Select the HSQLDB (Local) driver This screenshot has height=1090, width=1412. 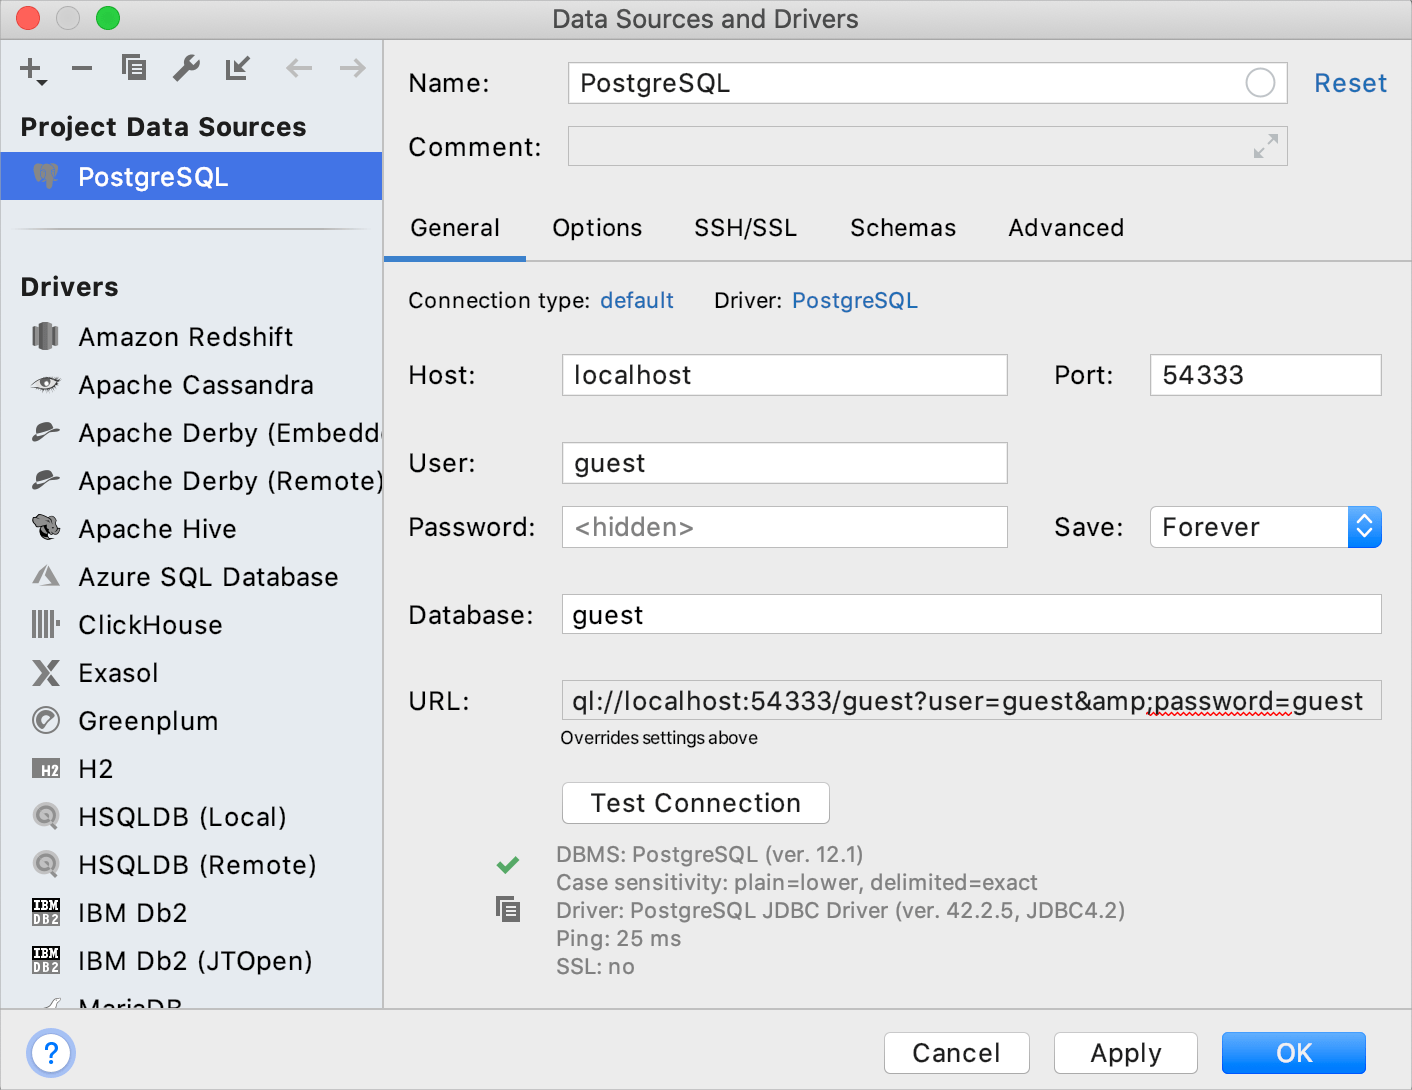pos(191,817)
